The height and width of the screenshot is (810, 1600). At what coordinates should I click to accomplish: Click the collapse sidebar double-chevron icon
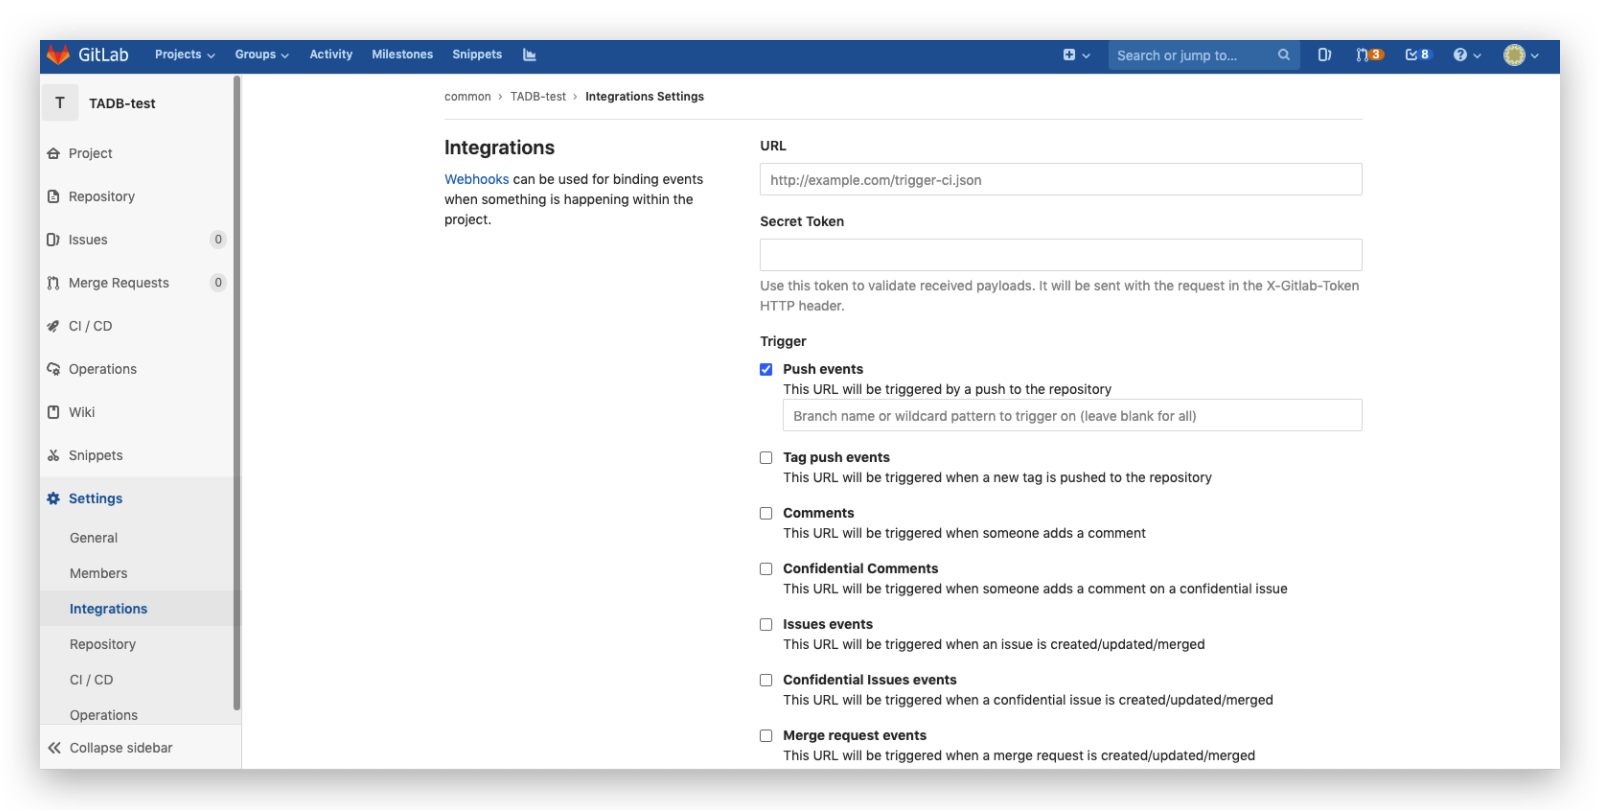tap(54, 748)
